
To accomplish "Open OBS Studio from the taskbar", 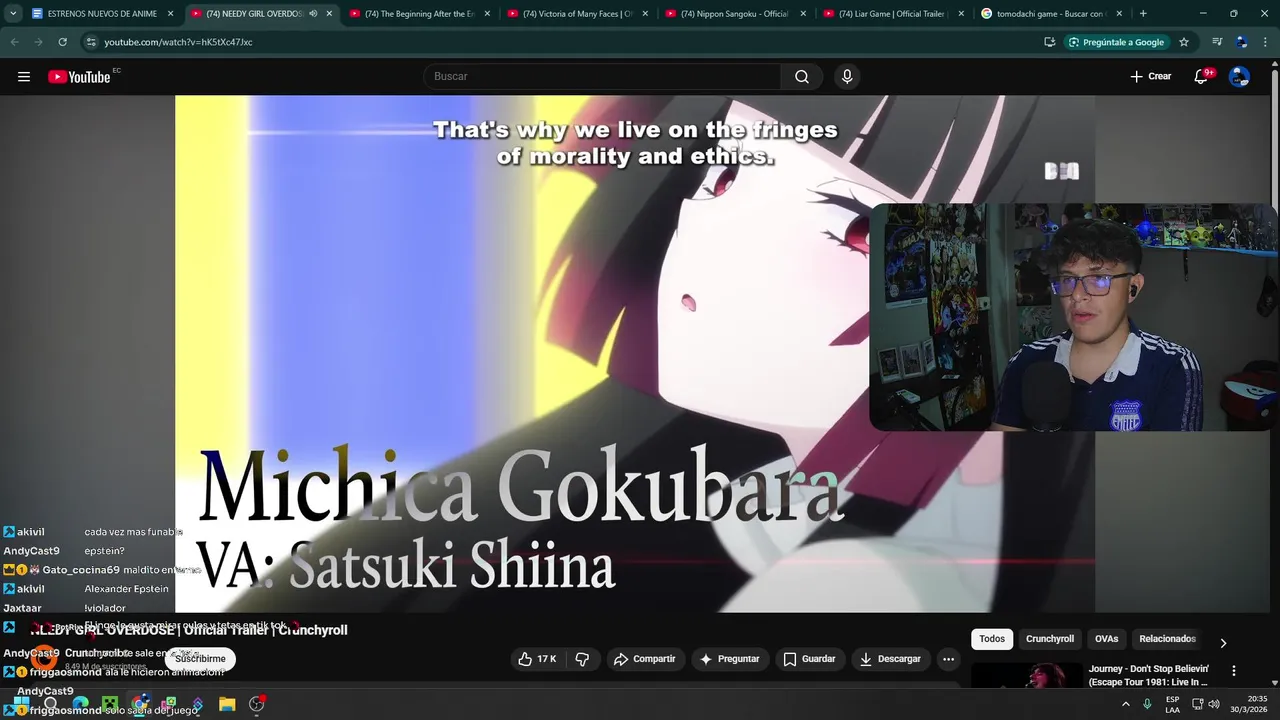I will [x=257, y=704].
